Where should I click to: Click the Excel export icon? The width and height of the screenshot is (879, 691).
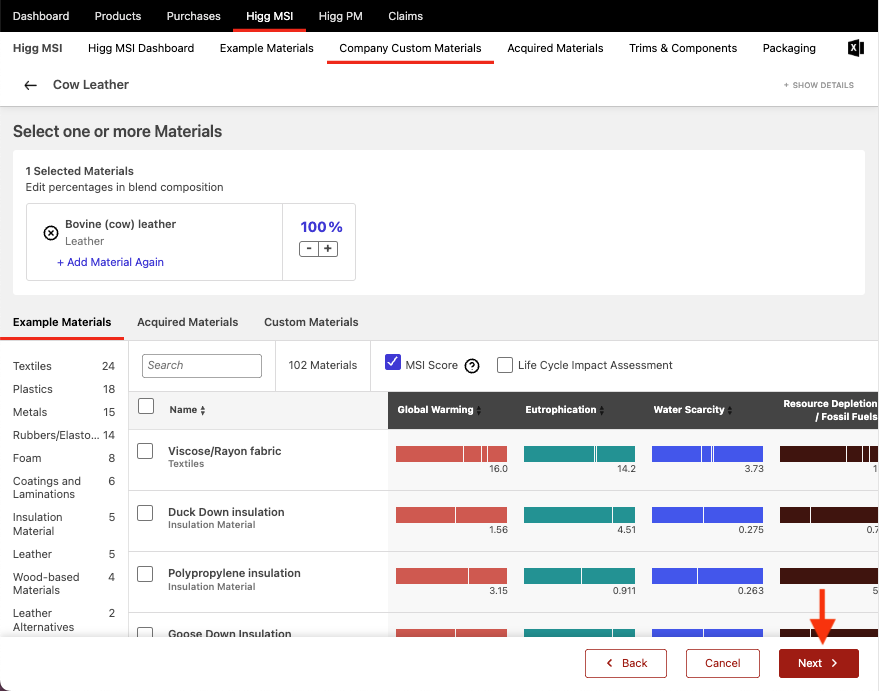855,48
